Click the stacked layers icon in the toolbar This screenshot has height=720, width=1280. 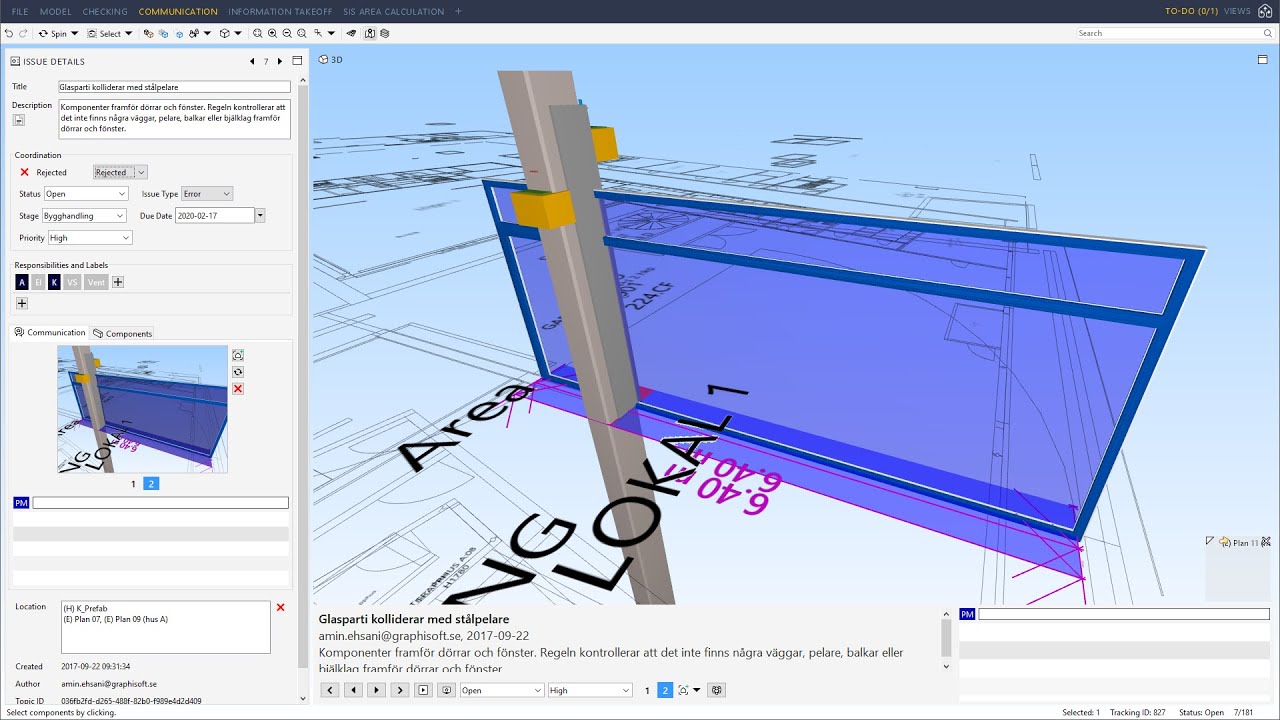click(x=384, y=34)
